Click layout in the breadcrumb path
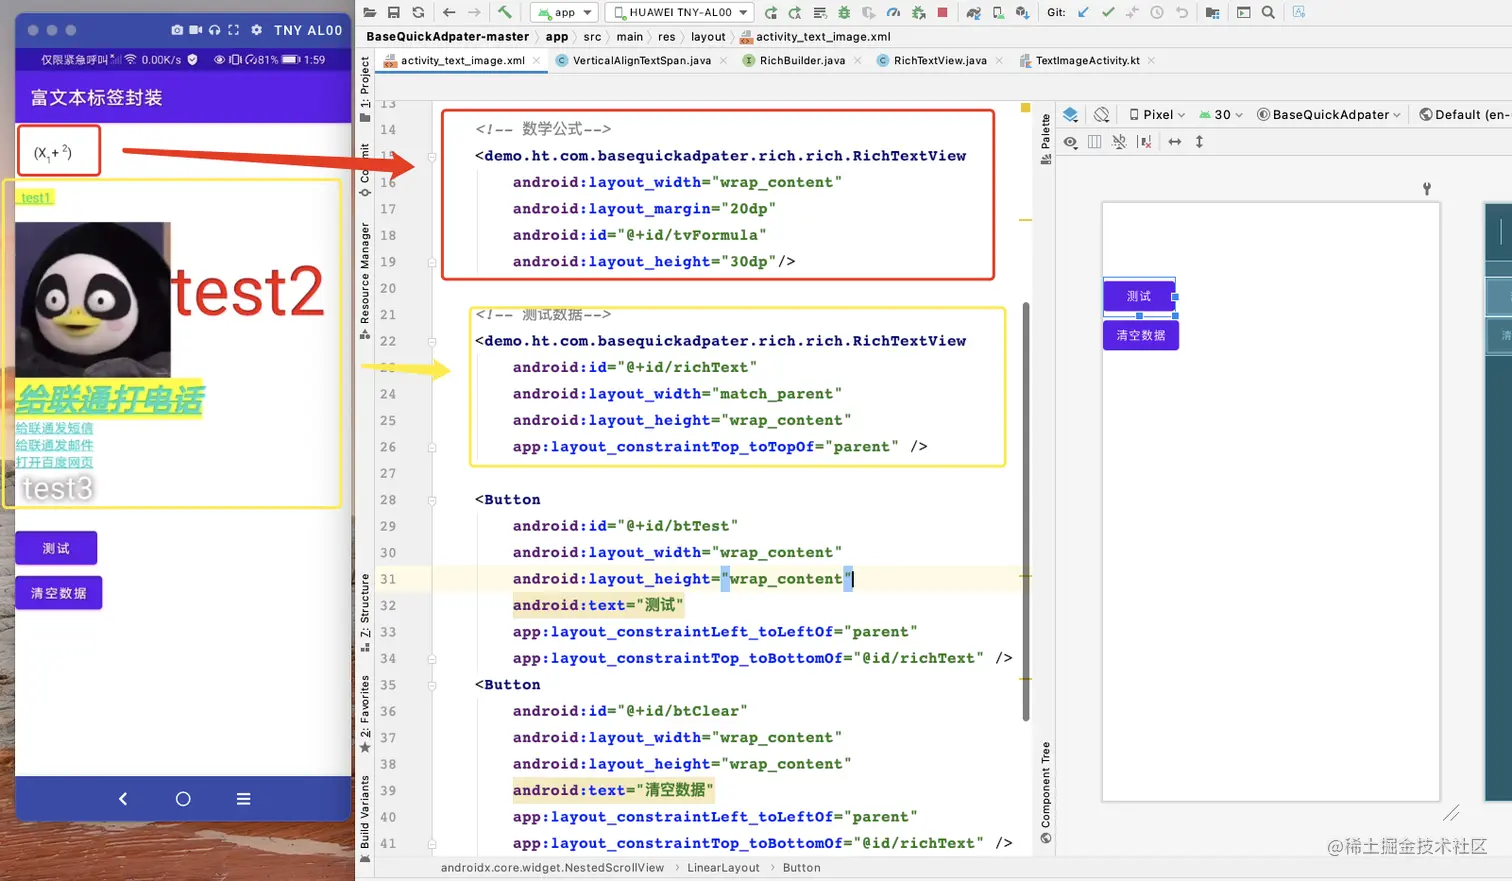 pyautogui.click(x=708, y=36)
